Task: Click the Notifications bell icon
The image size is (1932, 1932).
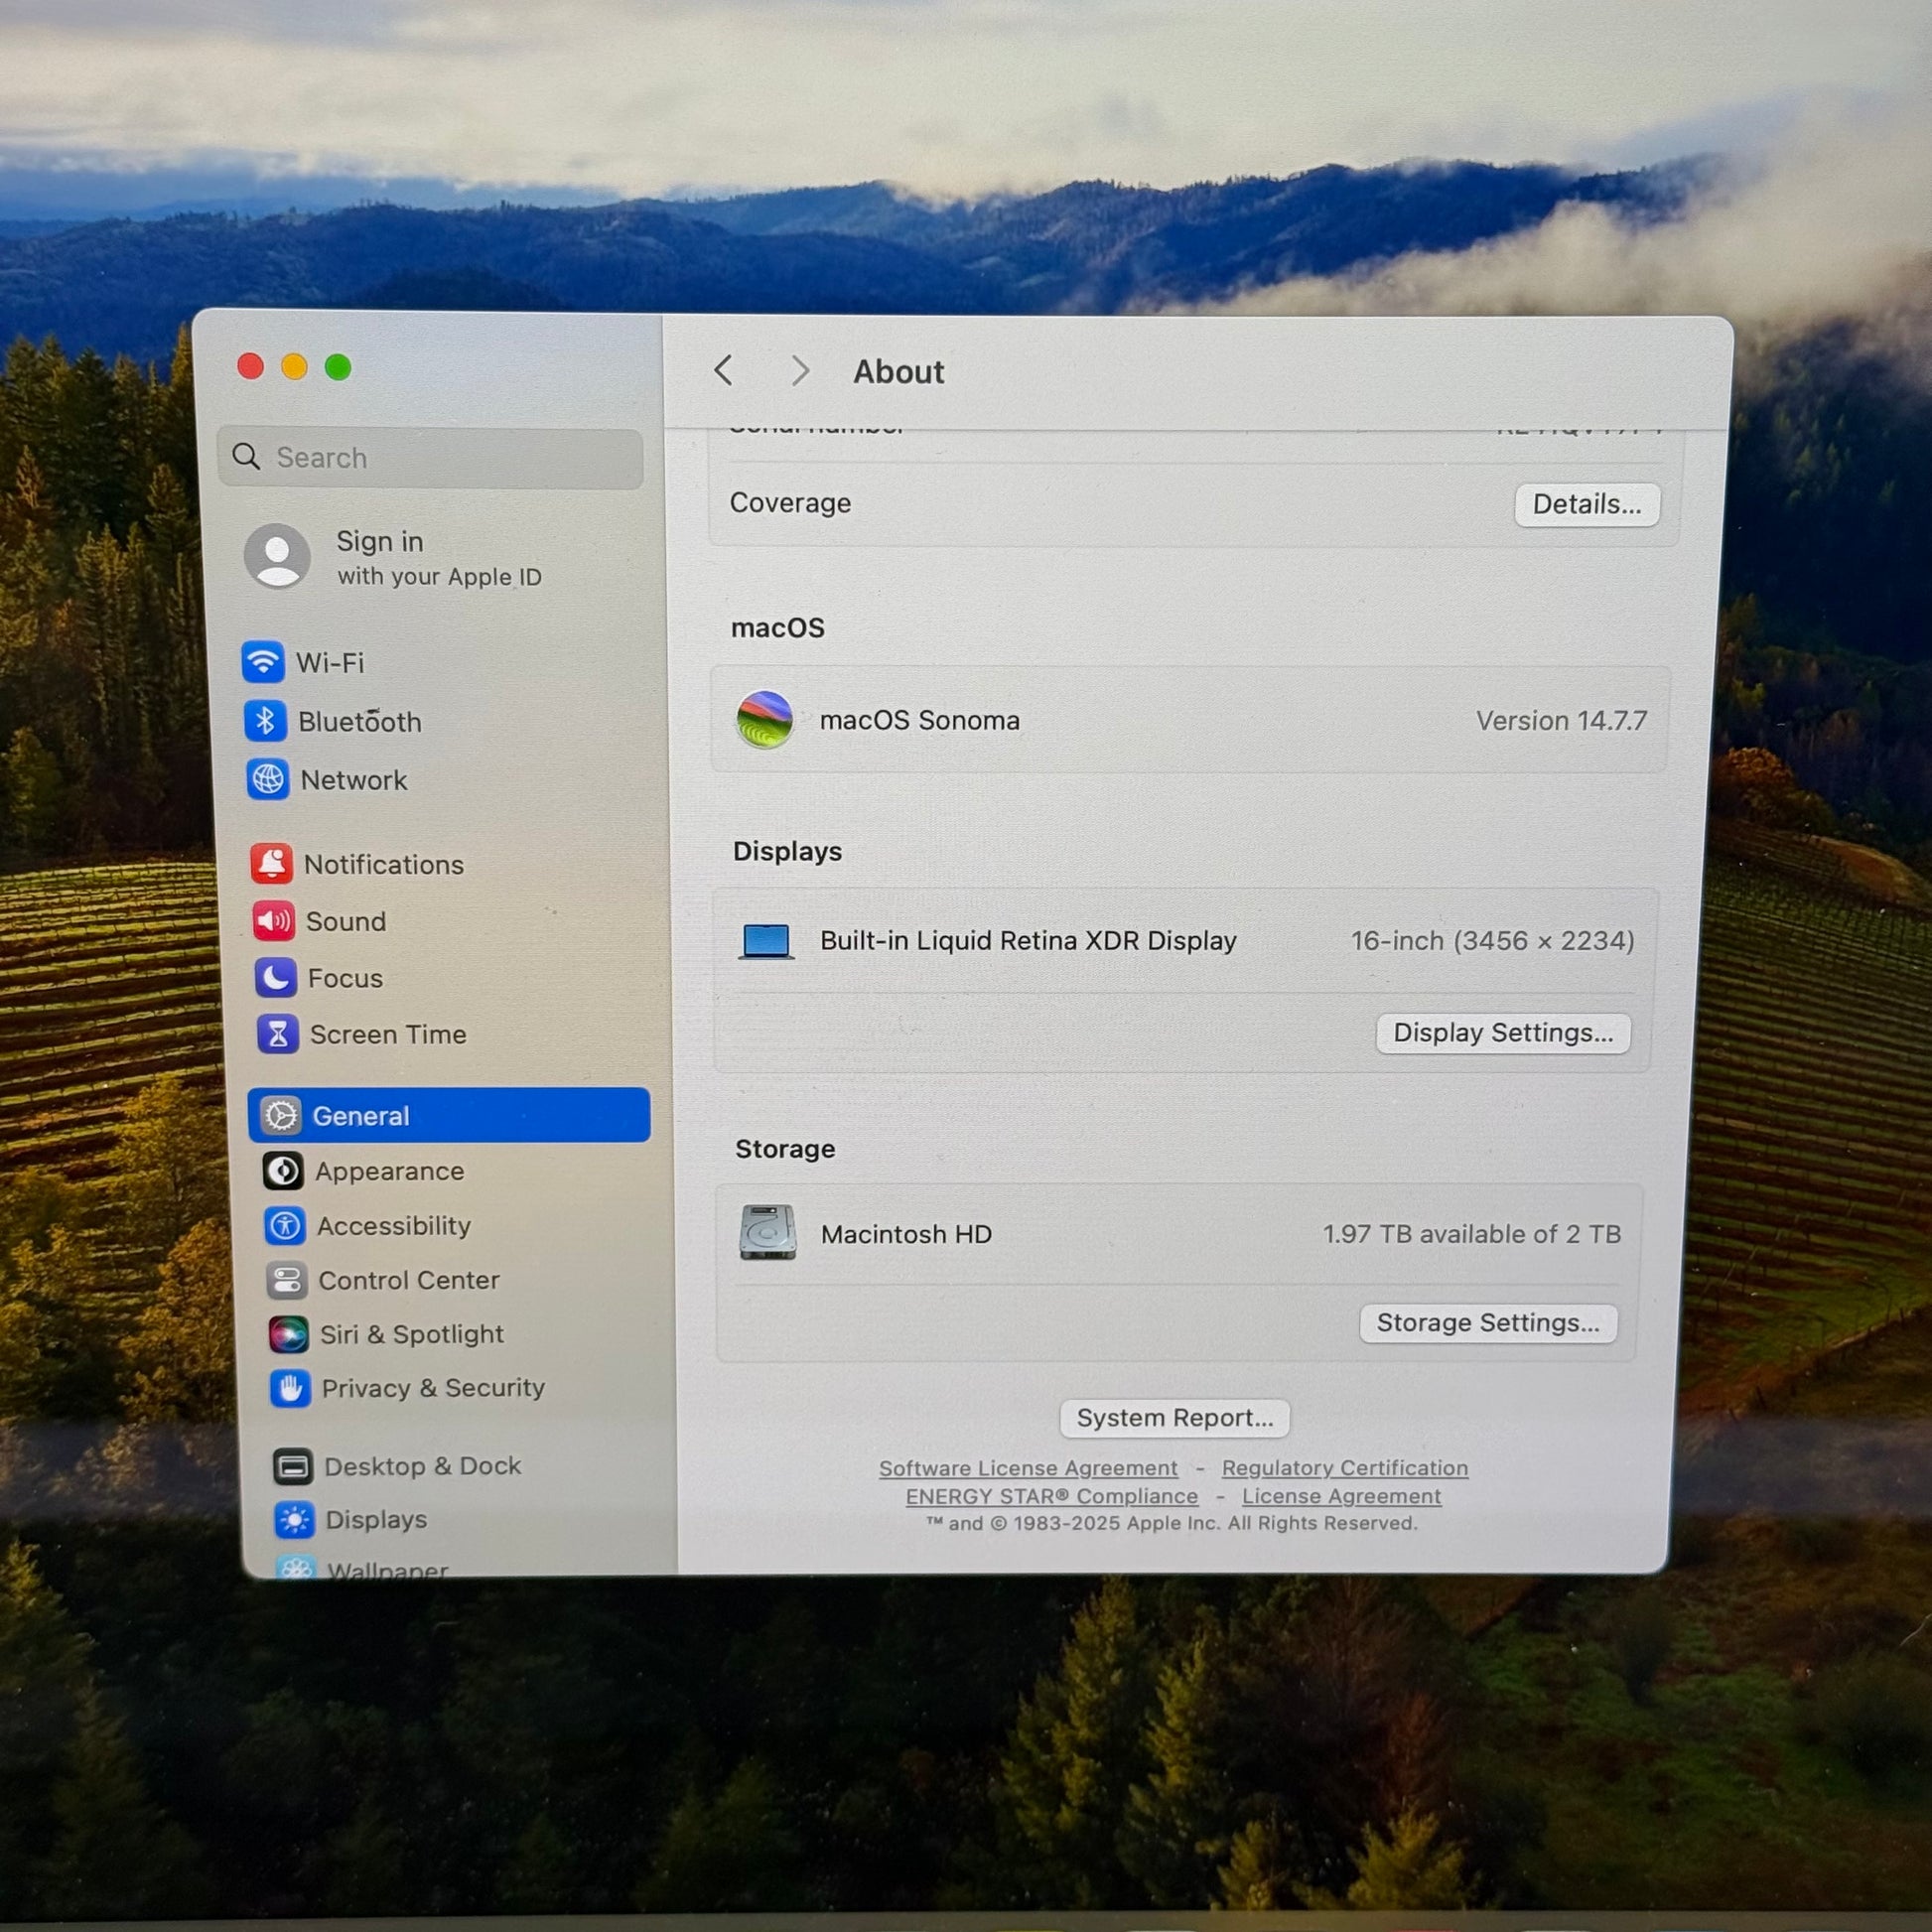Action: pyautogui.click(x=271, y=863)
